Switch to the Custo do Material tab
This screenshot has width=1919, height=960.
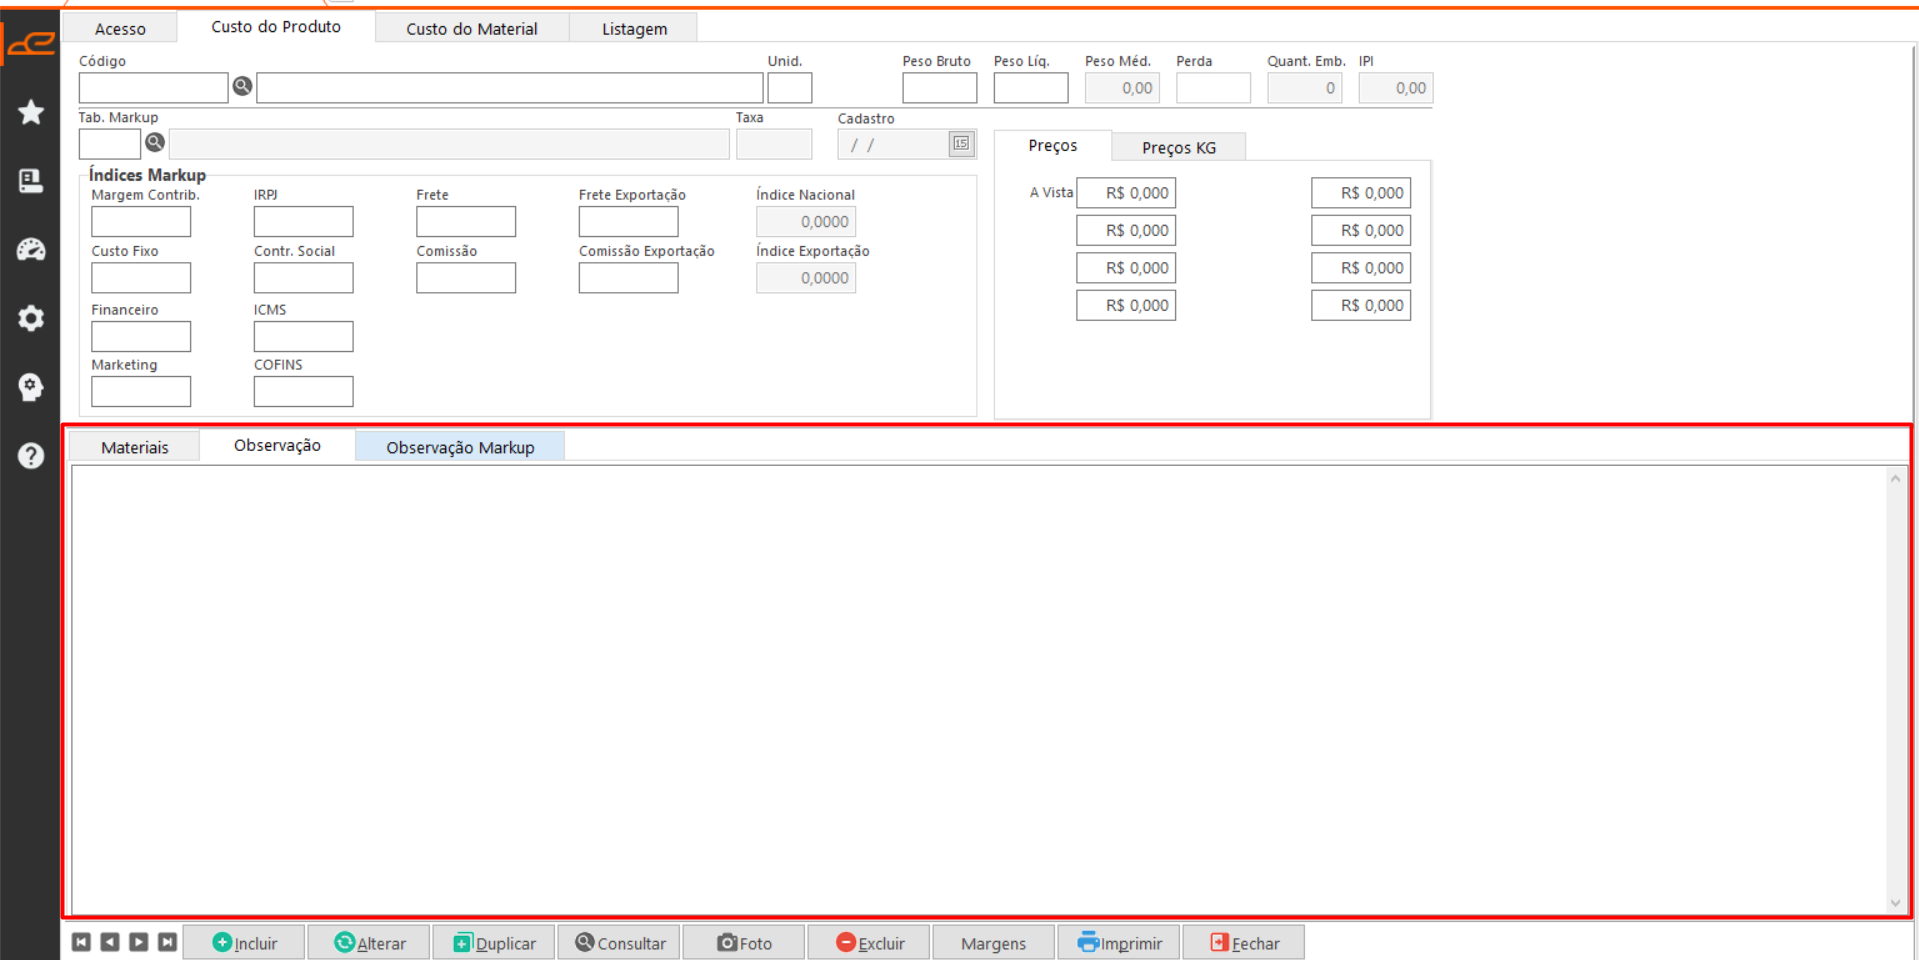pos(471,29)
